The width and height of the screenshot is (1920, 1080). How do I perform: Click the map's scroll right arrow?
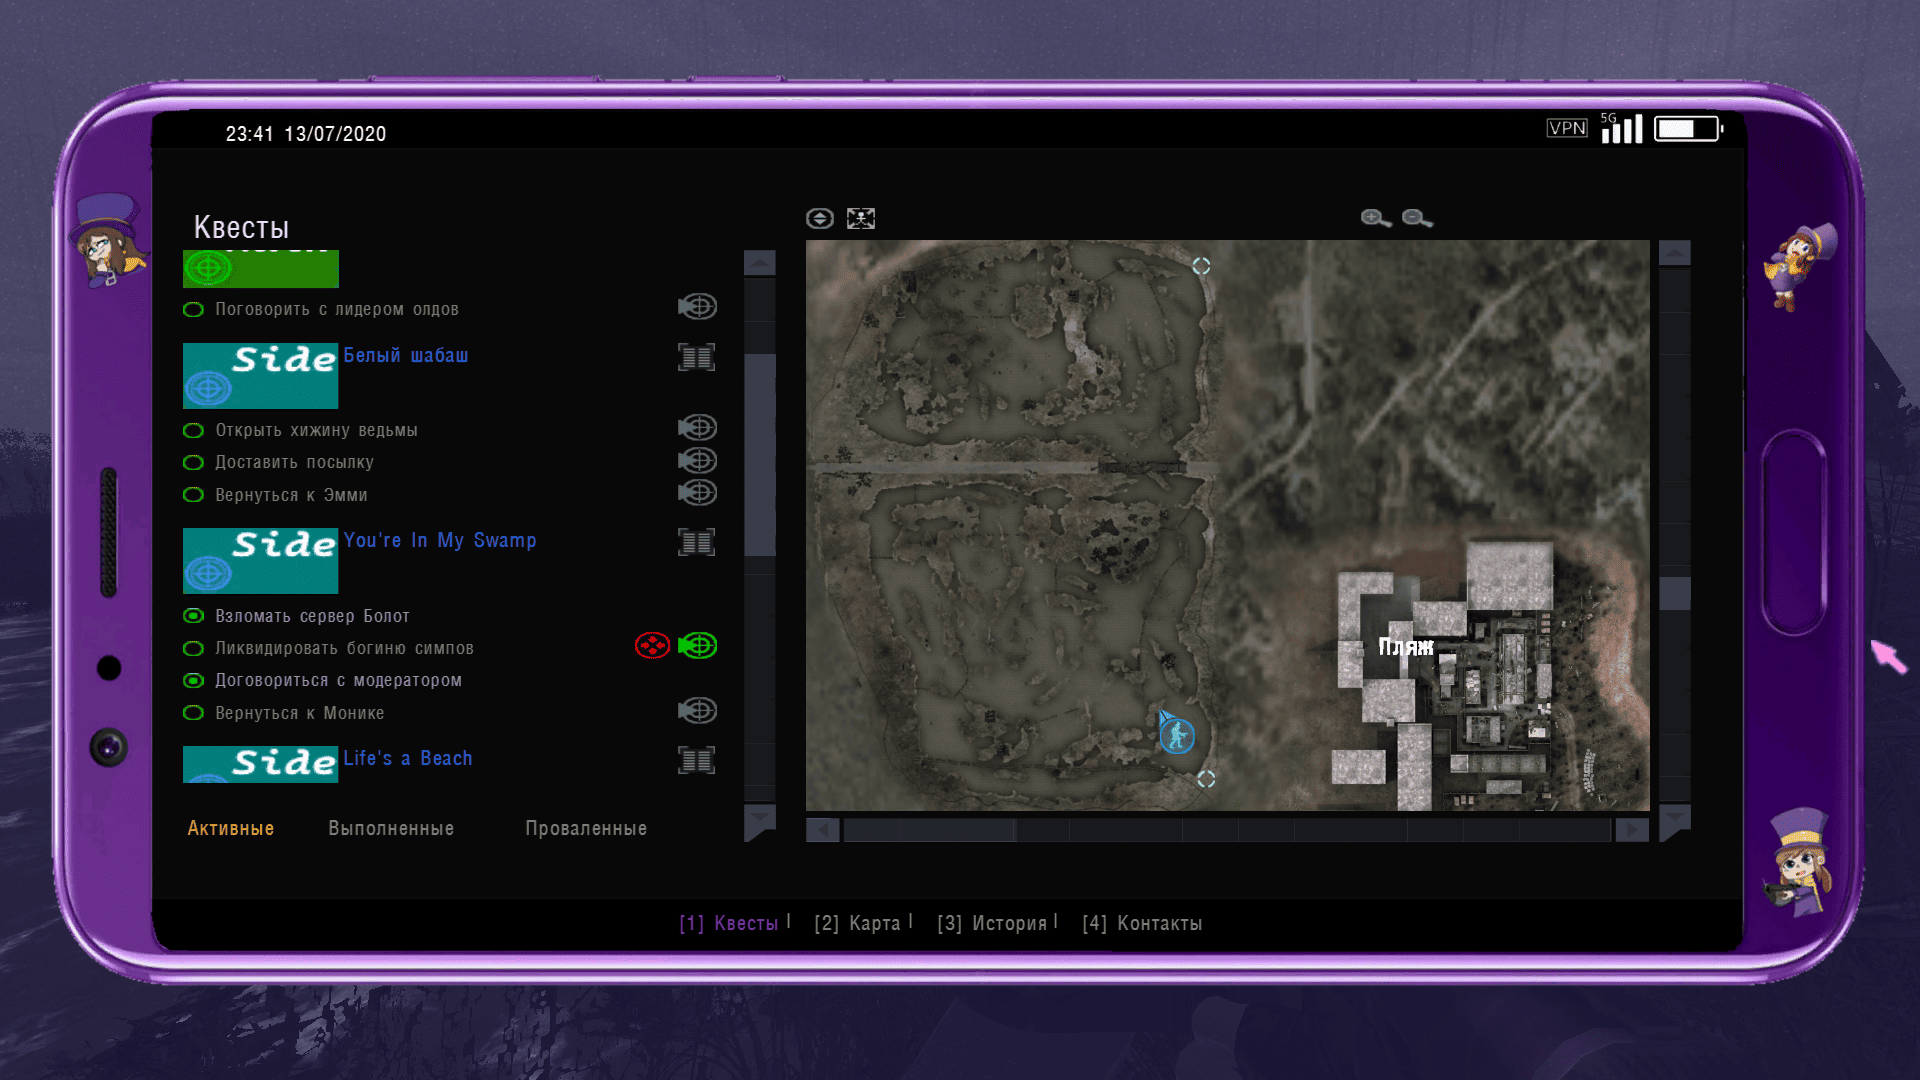click(x=1632, y=829)
